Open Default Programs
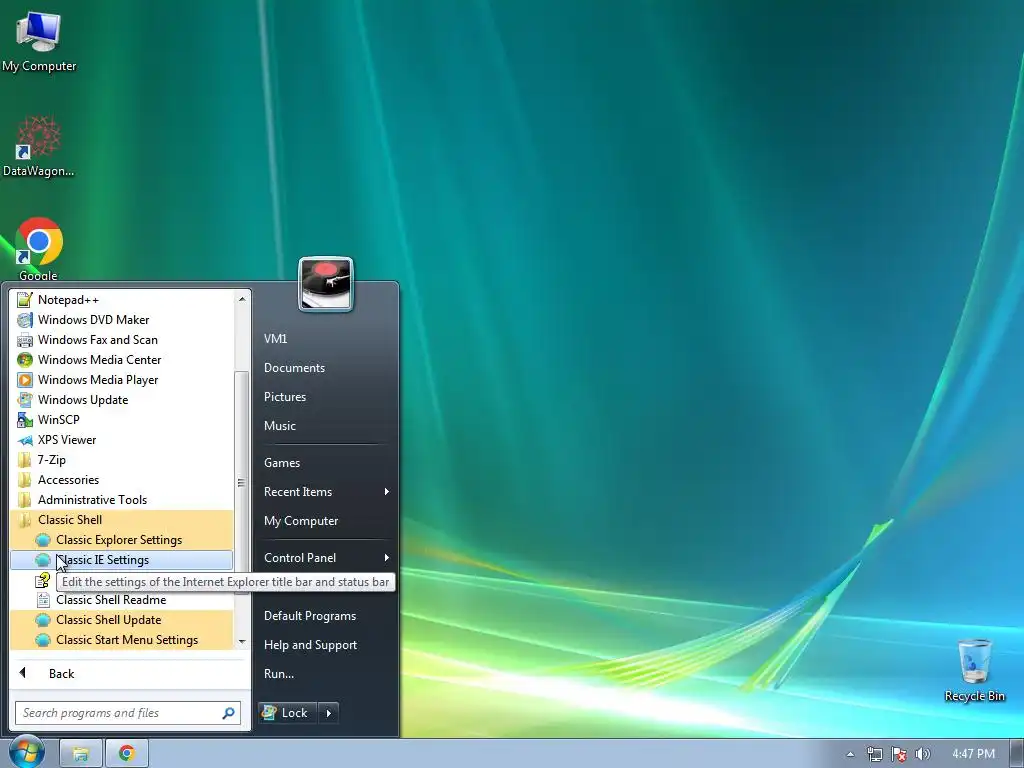The image size is (1024, 768). coord(325,616)
